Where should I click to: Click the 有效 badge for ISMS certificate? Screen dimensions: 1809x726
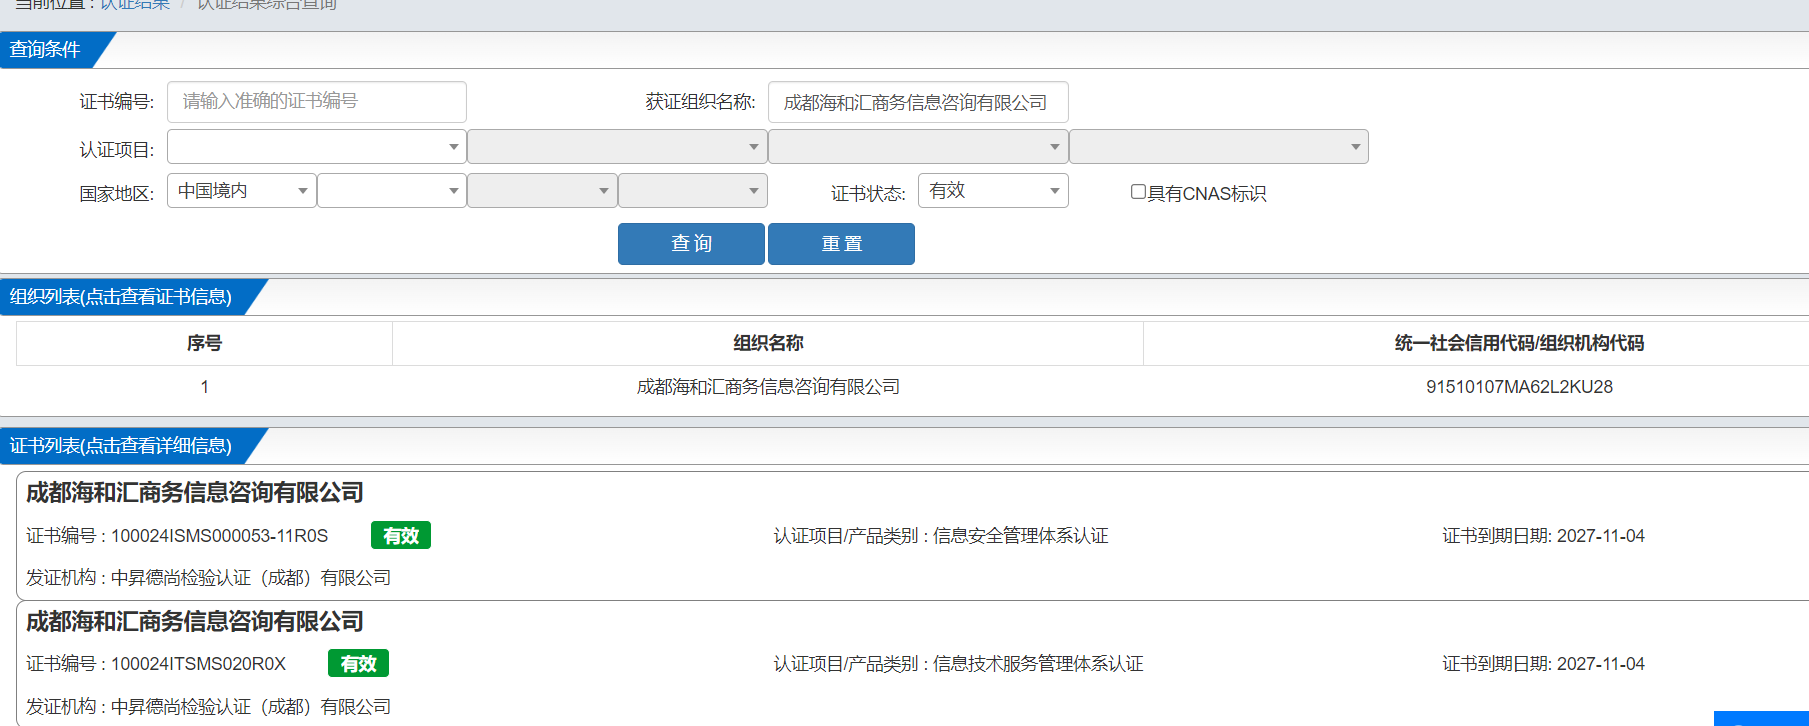click(401, 536)
